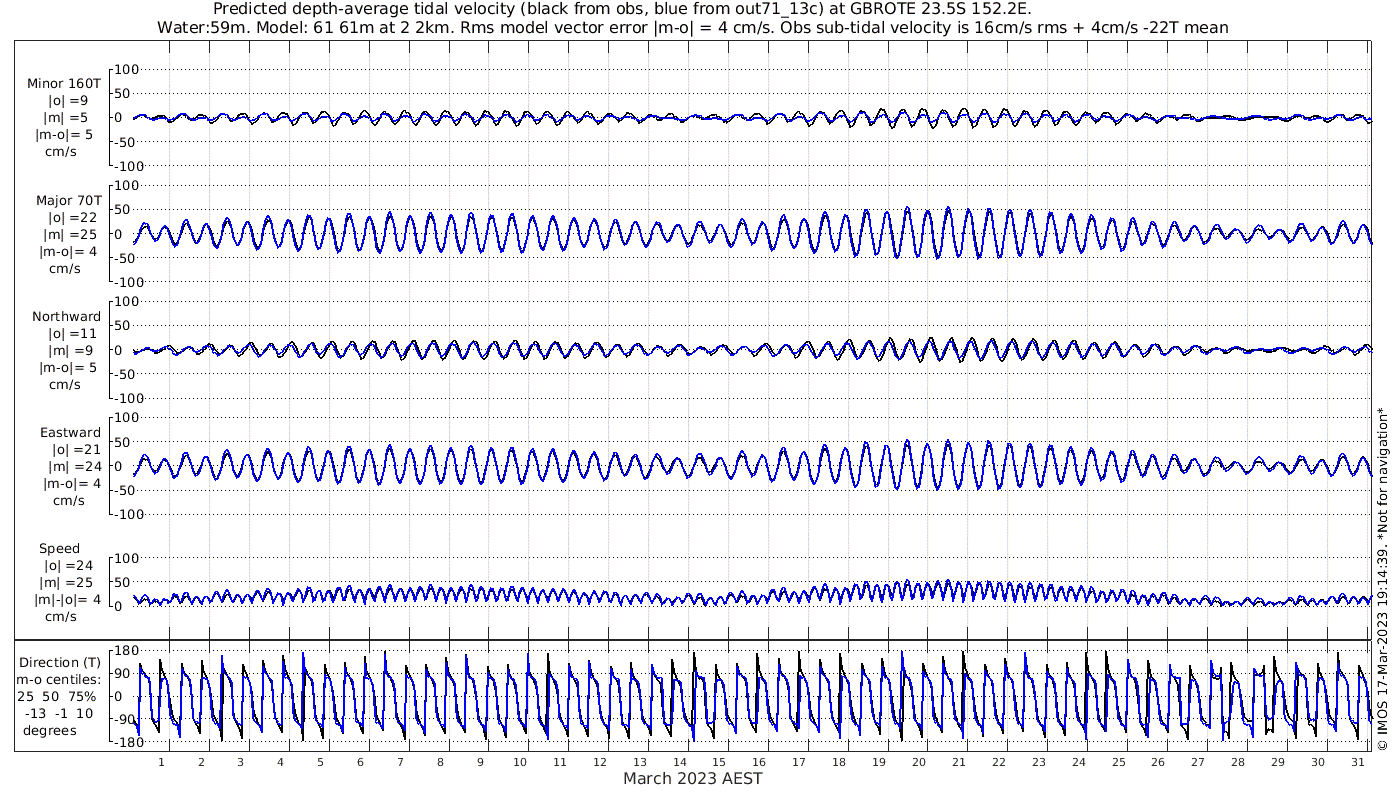Viewport: 1400px width, 800px height.
Task: Click '|m|-|o|= 4' in Speed panel
Action: [68, 600]
